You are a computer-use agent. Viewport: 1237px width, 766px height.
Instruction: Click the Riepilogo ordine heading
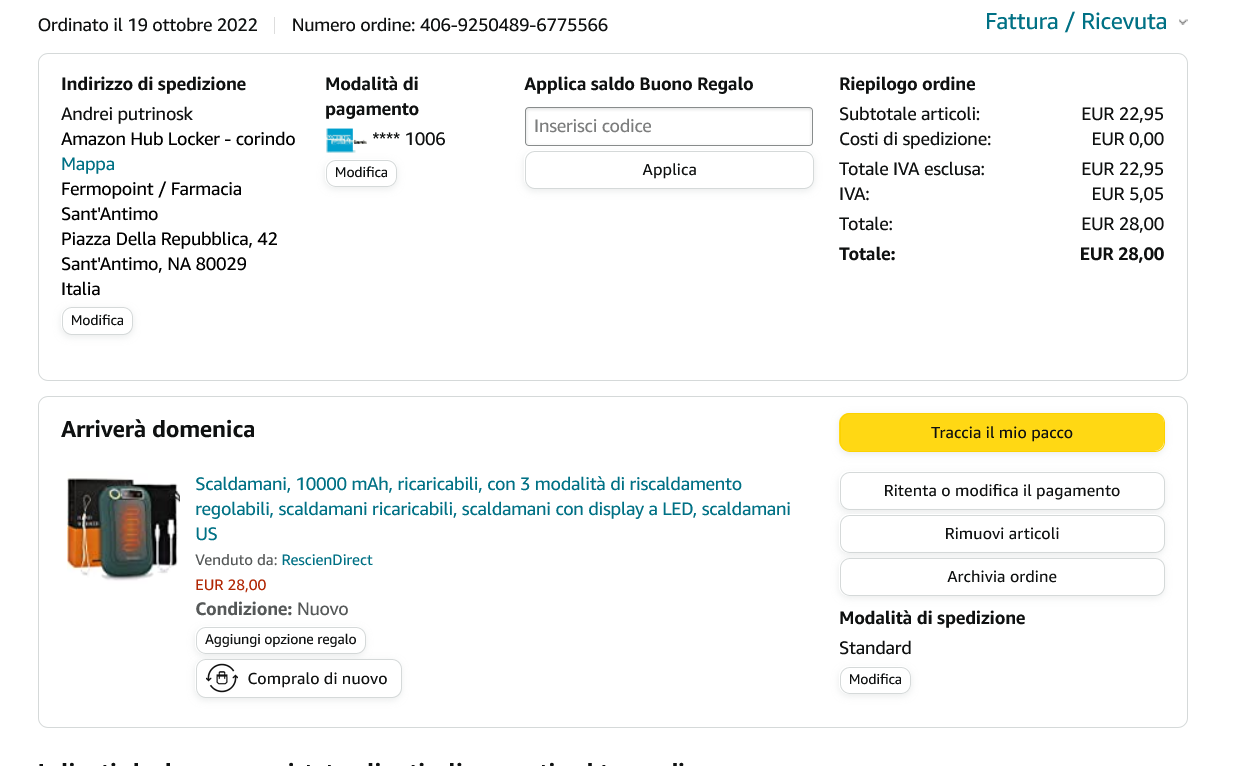click(x=907, y=84)
